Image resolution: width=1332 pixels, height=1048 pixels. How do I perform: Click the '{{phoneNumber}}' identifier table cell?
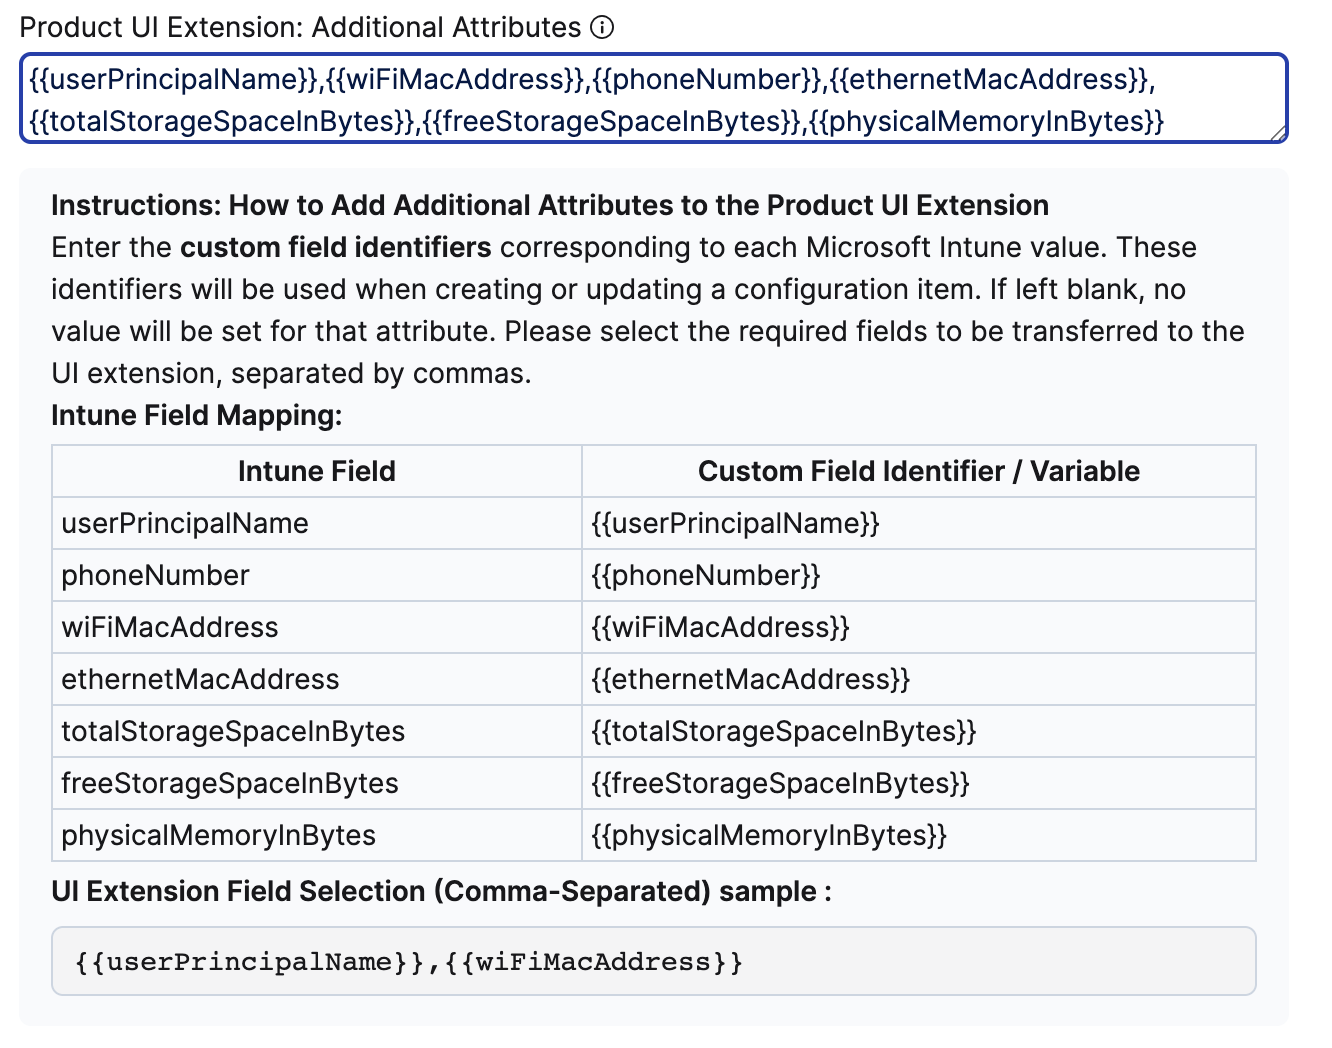[x=919, y=575]
